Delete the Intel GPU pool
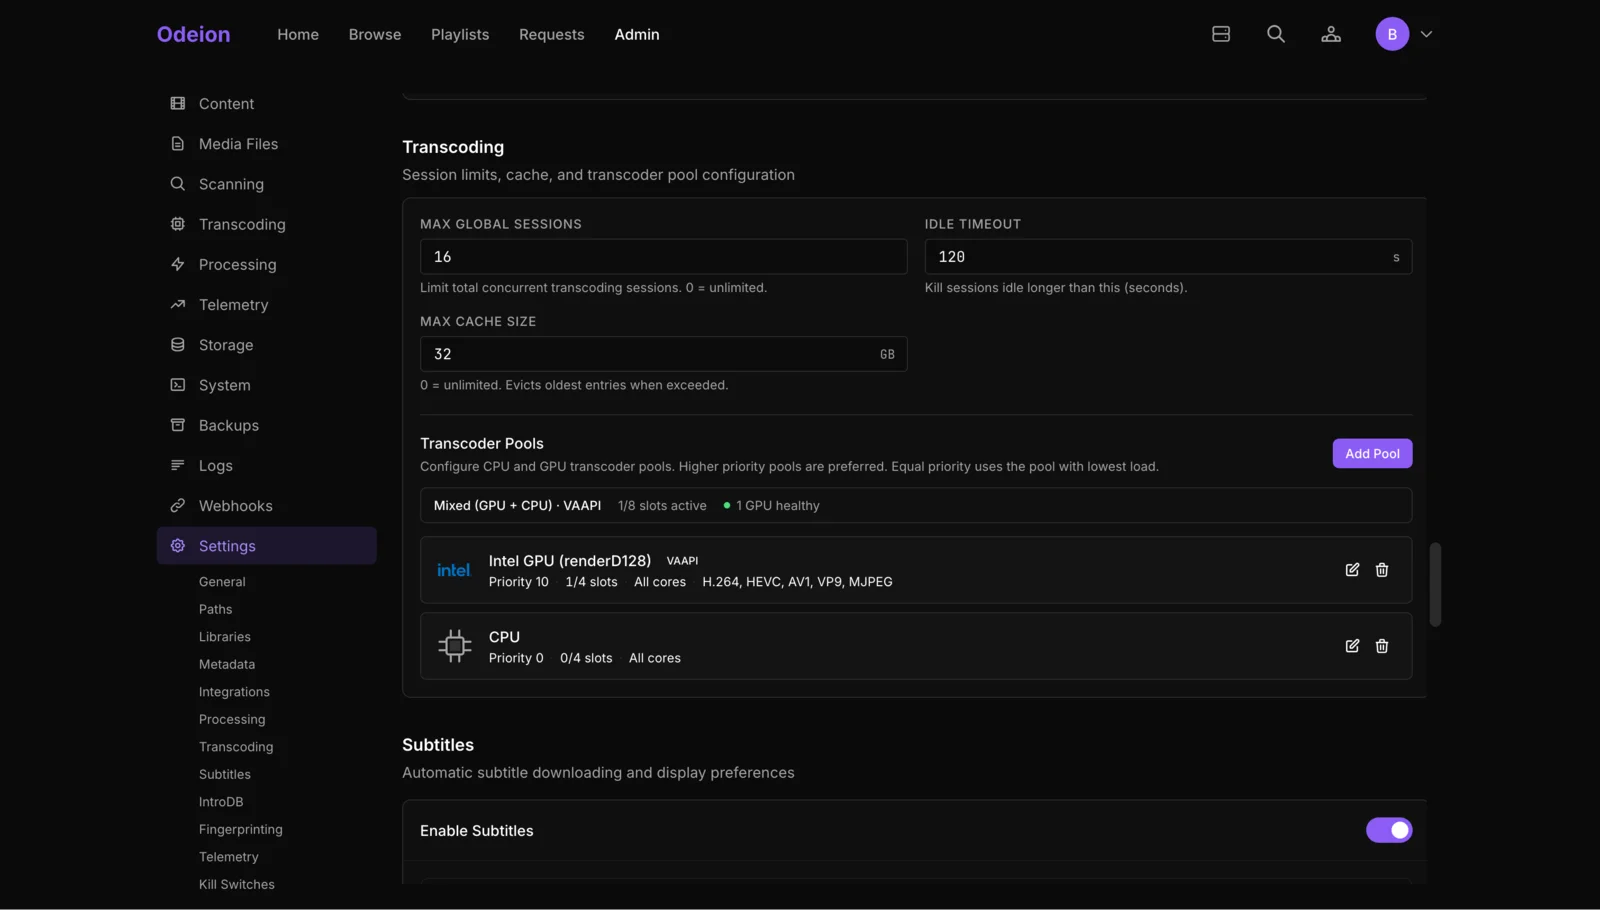Screen dimensions: 1600x910 (x=1382, y=570)
